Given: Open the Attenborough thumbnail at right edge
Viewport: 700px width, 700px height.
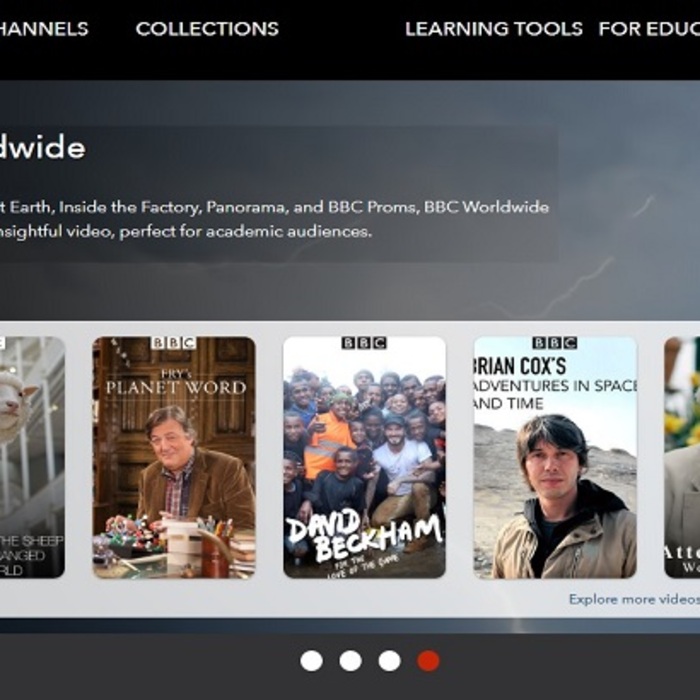Looking at the screenshot, I should (682, 457).
